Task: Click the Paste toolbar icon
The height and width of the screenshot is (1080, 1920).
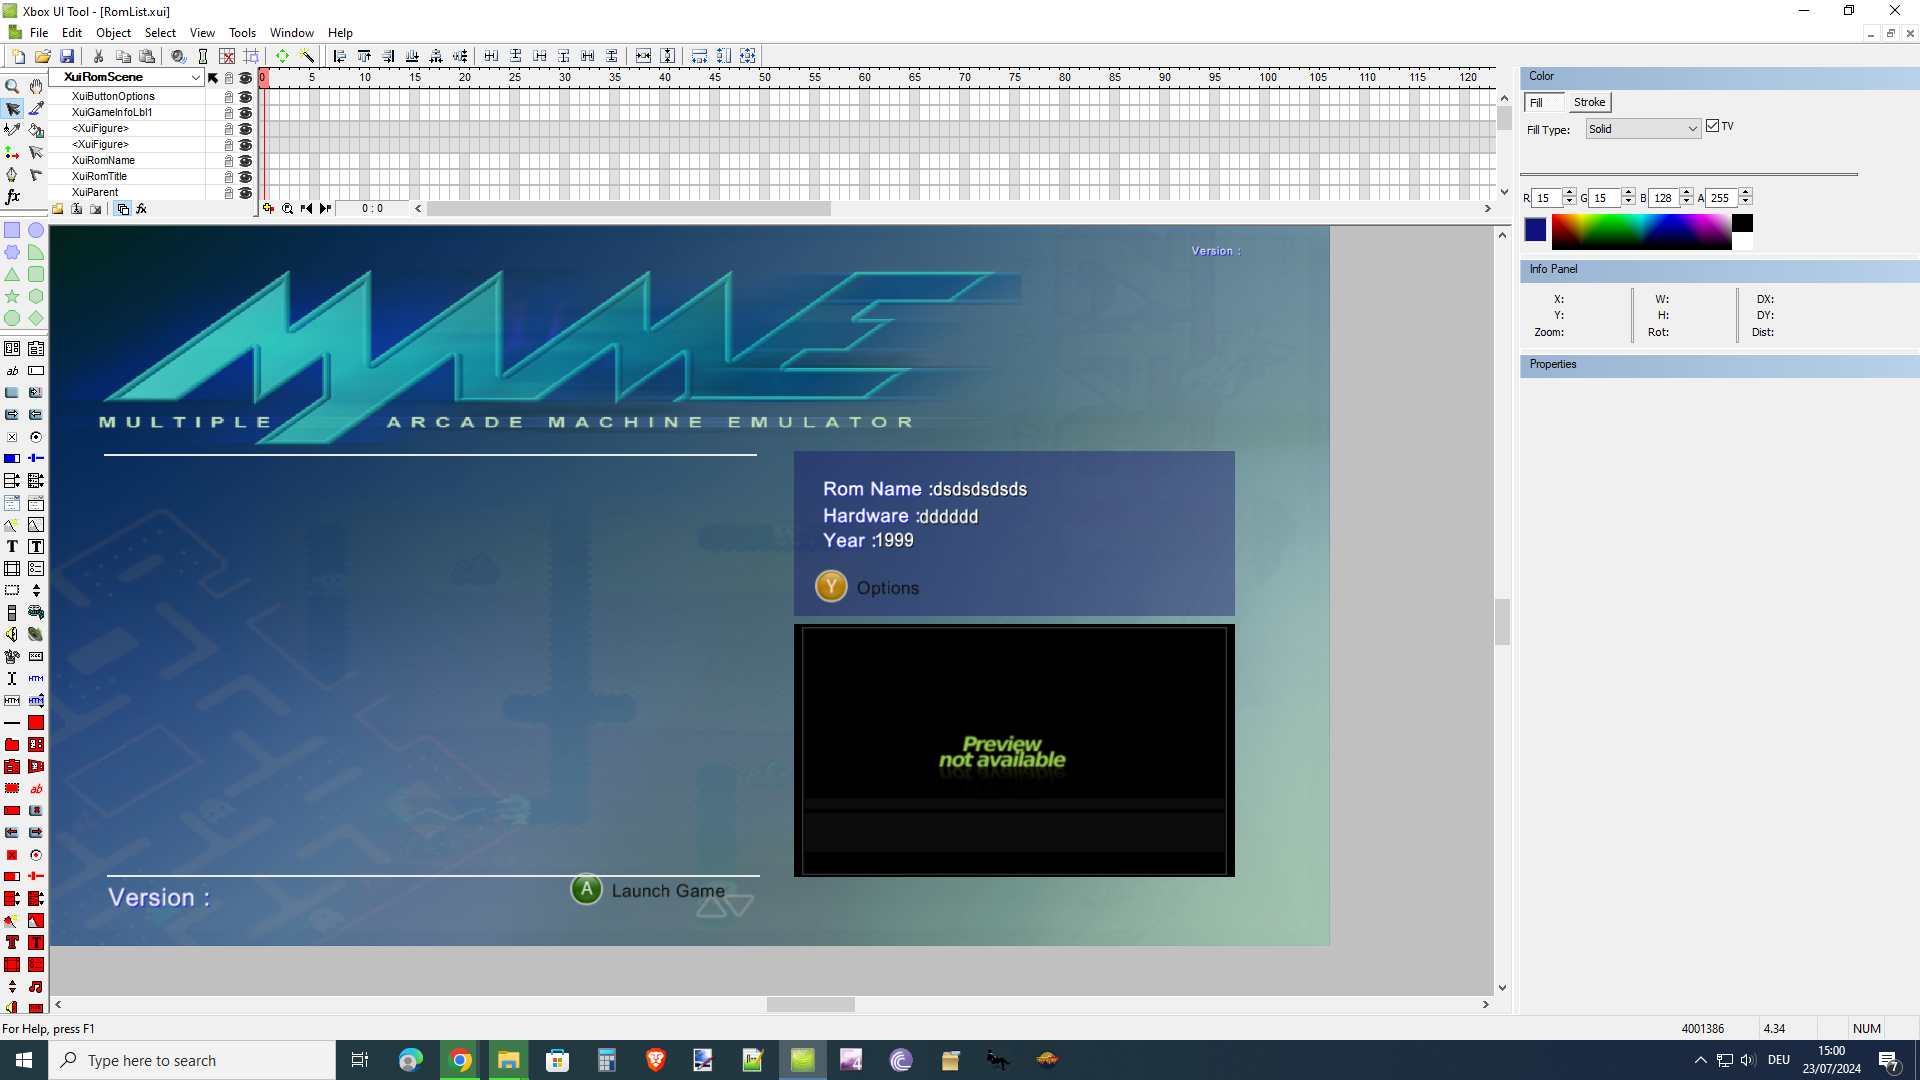Action: 147,56
